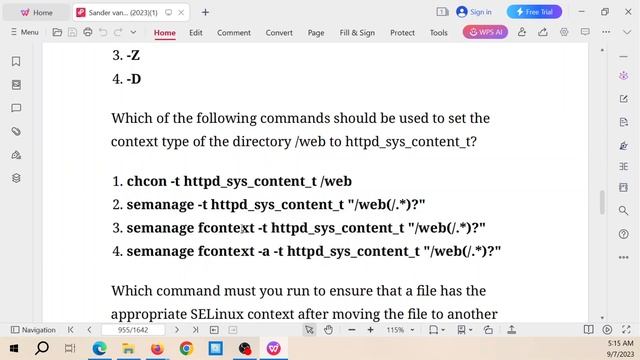The width and height of the screenshot is (640, 360).
Task: Open the Attachments paperclip panel
Action: [x=16, y=131]
